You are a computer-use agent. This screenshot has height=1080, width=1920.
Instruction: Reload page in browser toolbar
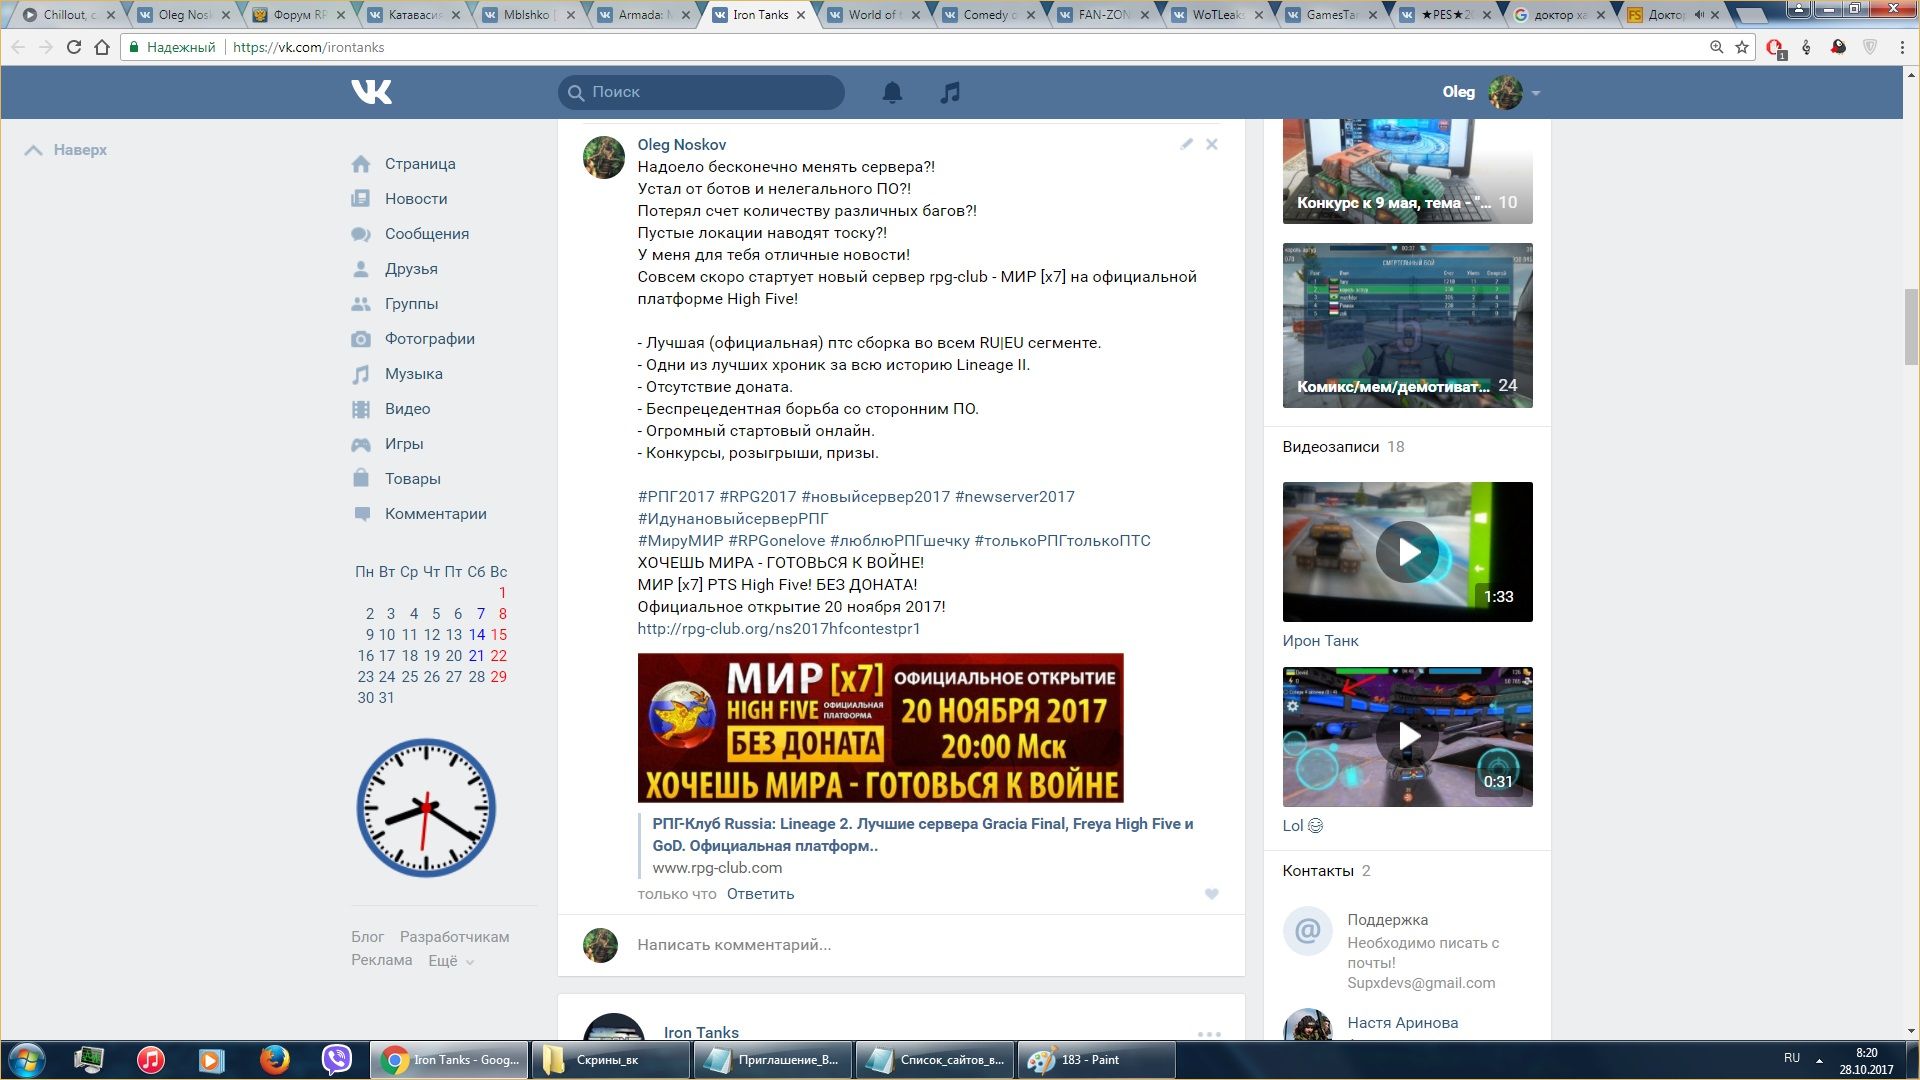pos(73,47)
